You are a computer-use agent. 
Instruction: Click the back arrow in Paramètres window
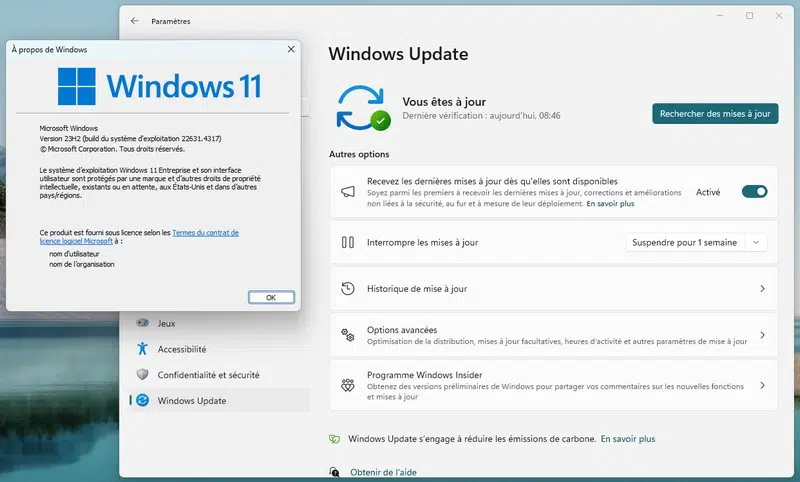[x=135, y=21]
